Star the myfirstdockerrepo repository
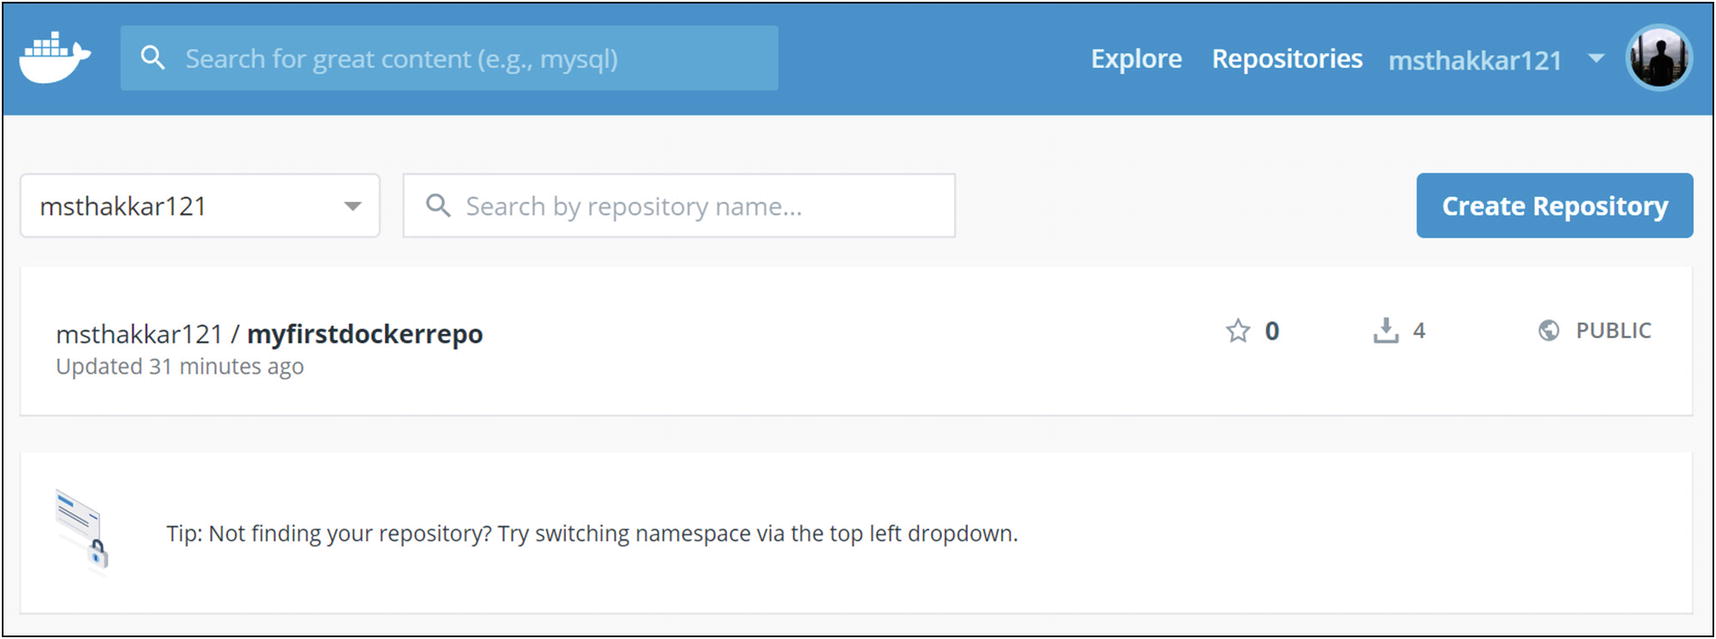Viewport: 1716px width, 639px height. tap(1238, 331)
